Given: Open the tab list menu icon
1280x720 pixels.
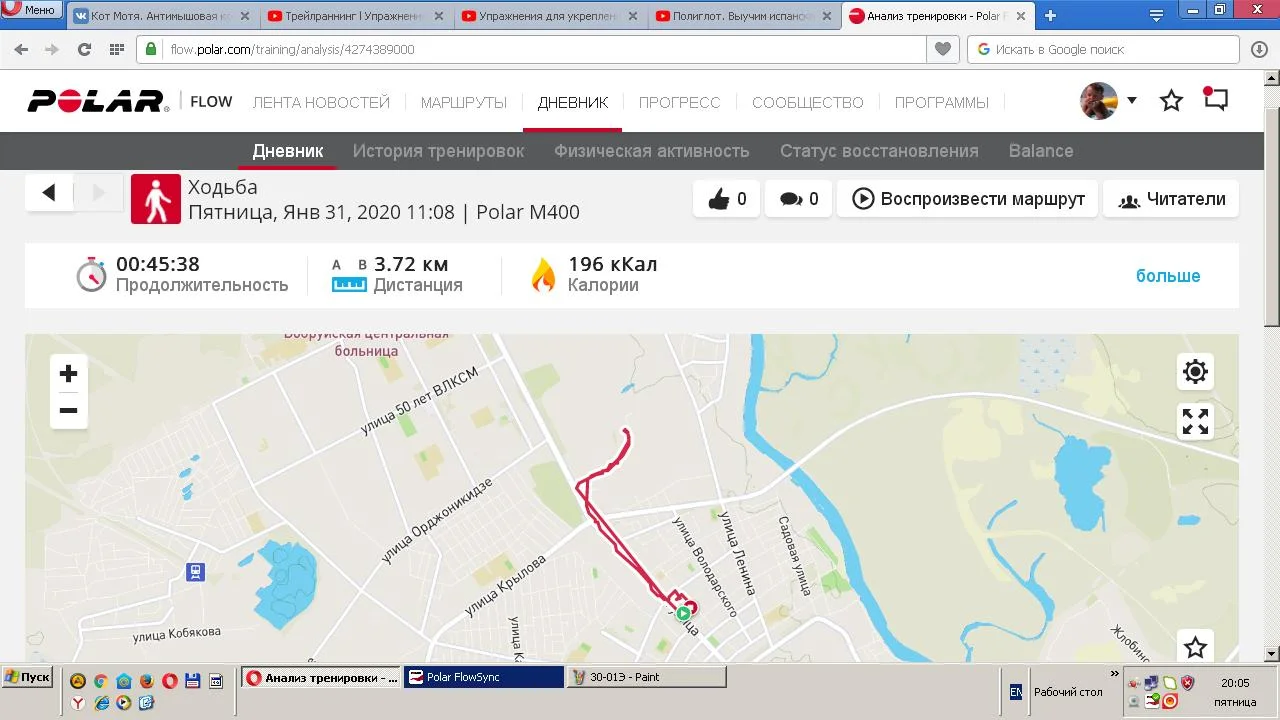Looking at the screenshot, I should 1156,16.
